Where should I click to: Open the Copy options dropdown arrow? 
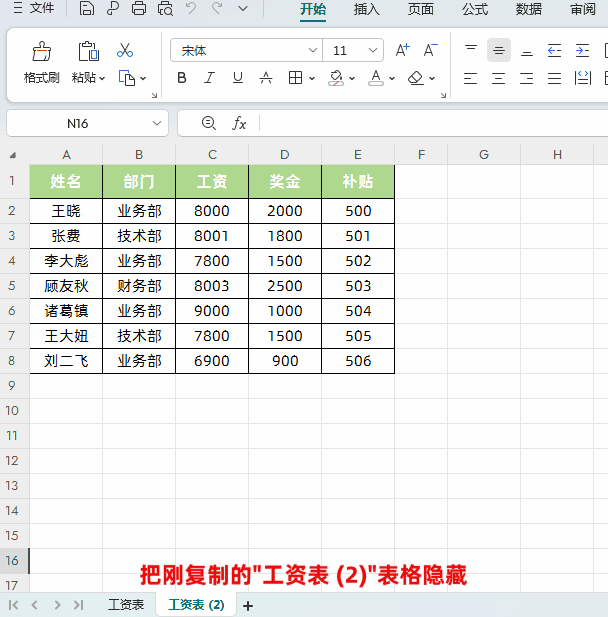(143, 78)
